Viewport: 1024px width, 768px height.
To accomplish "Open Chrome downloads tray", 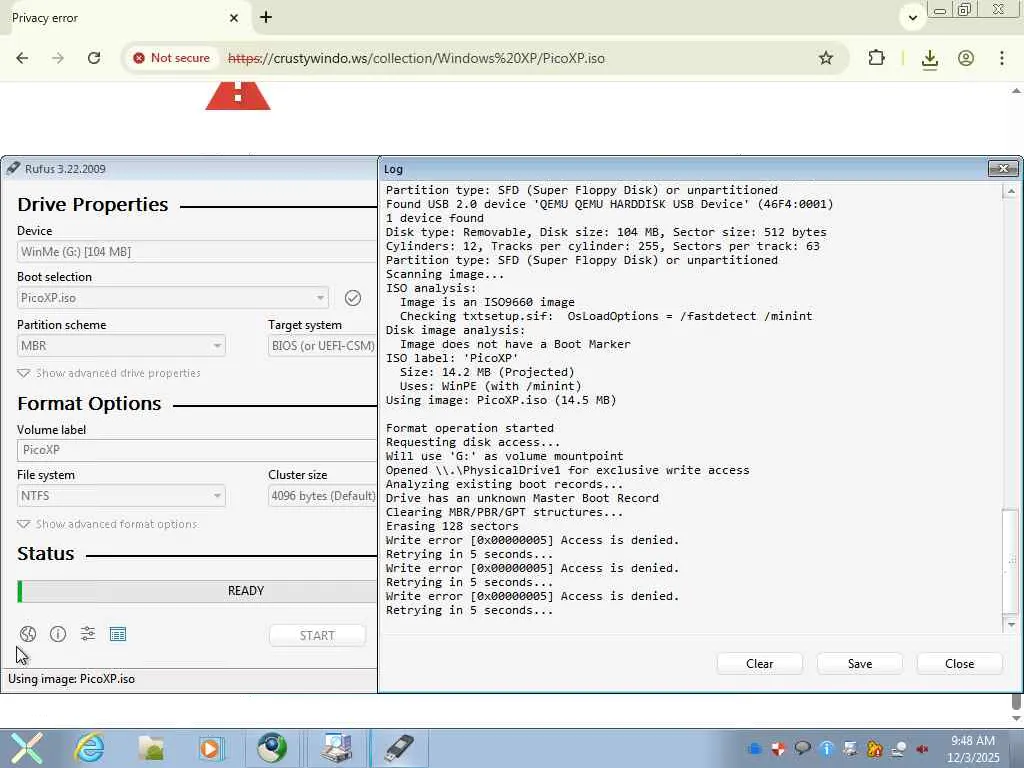I will pyautogui.click(x=929, y=58).
